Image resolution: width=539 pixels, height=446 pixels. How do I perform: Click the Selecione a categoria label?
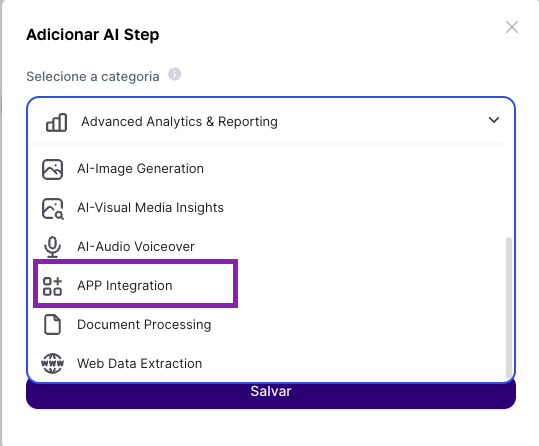pyautogui.click(x=93, y=76)
